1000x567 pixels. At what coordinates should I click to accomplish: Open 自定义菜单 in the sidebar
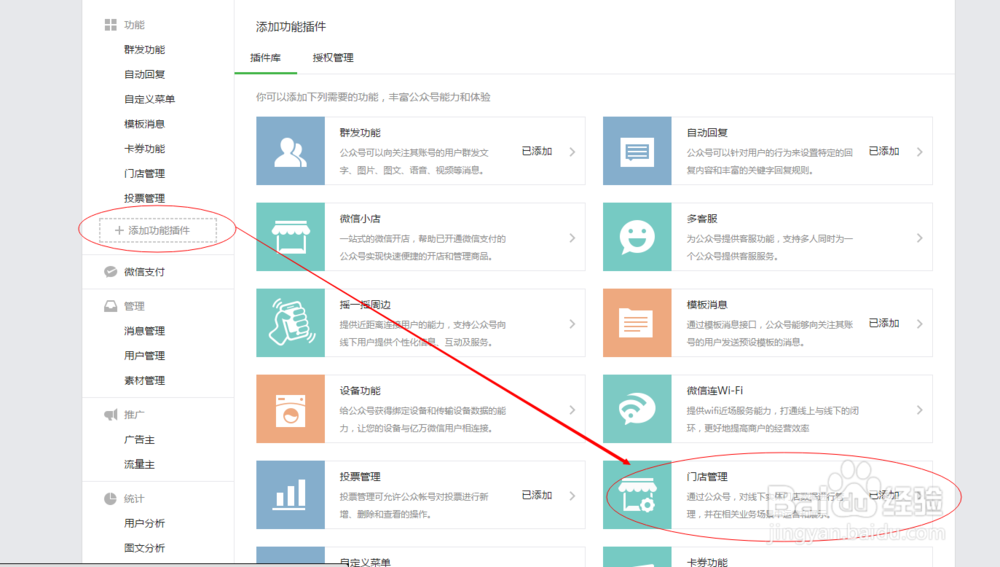click(x=149, y=99)
